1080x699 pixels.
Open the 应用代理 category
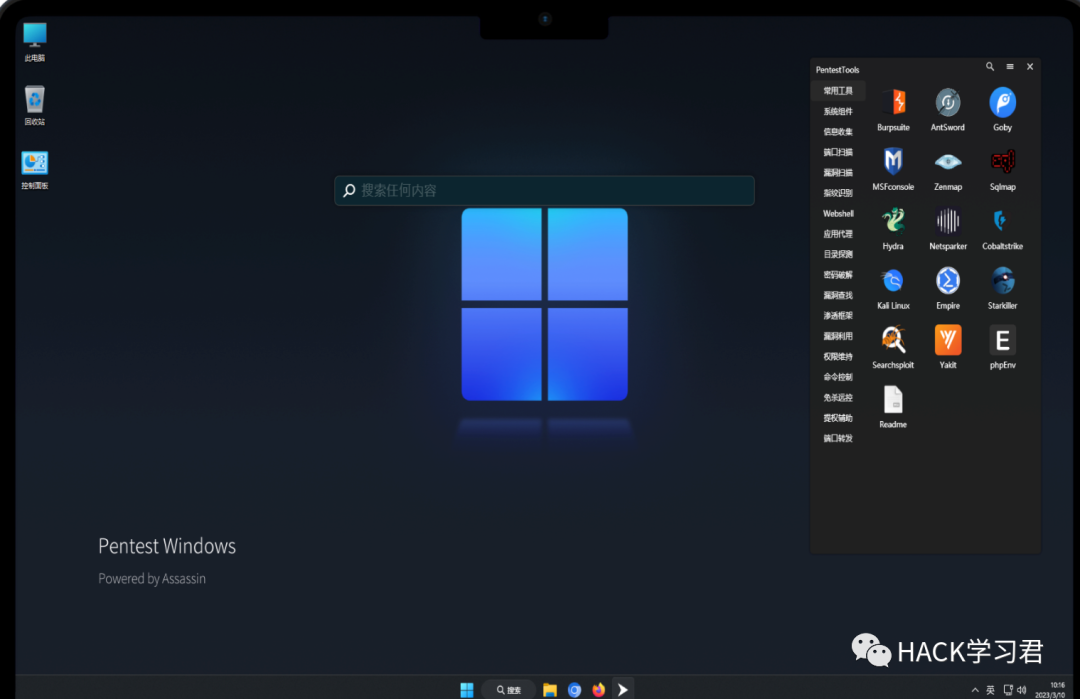coord(838,234)
